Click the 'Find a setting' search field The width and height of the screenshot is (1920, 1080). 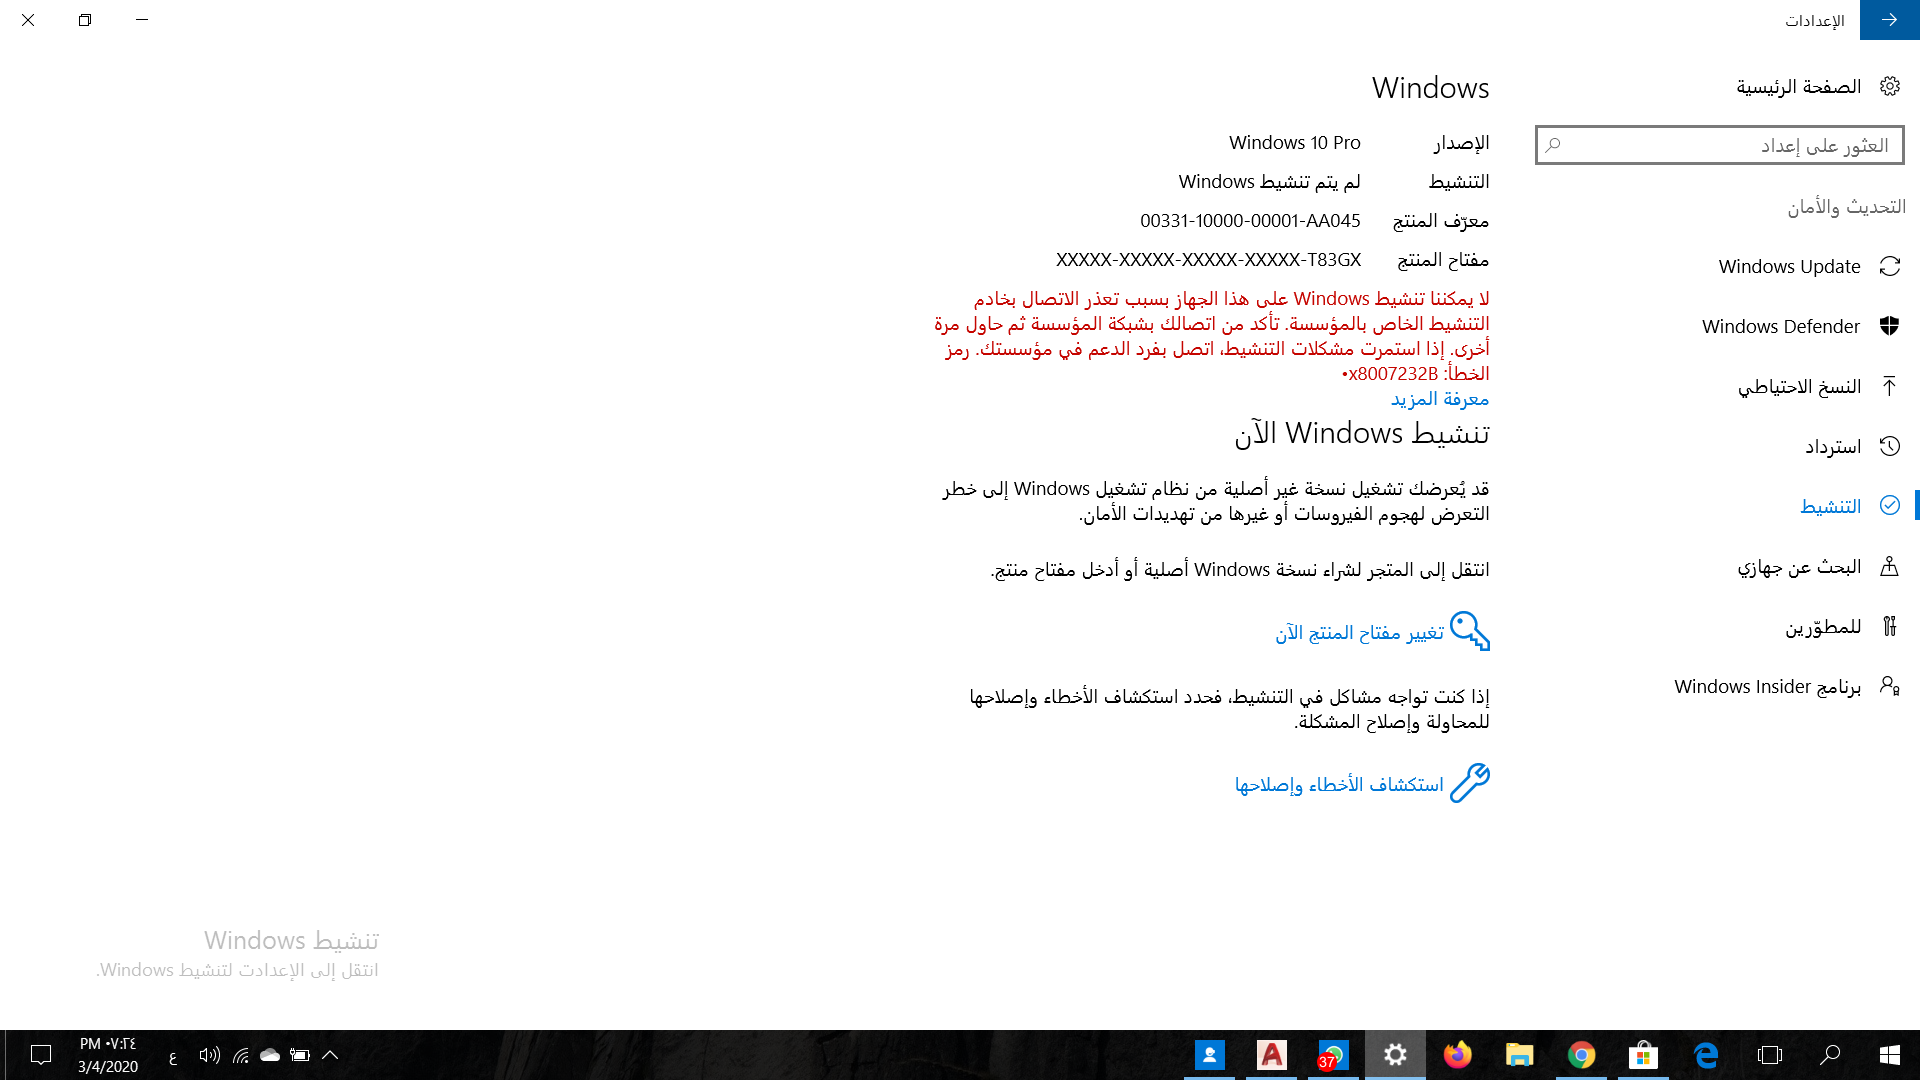1720,145
